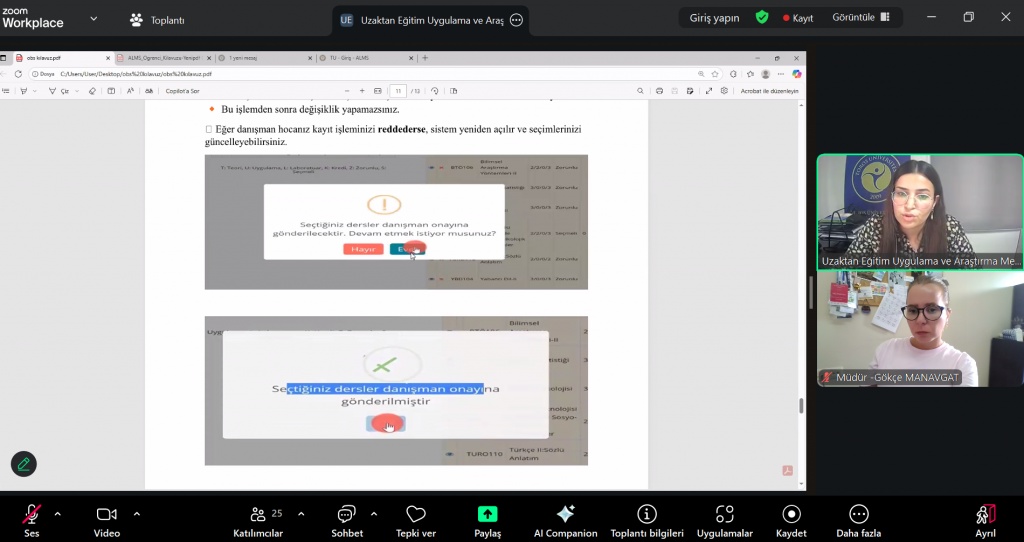Select Müdür Gökçe MANAVGAT video thumbnail
The image size is (1024, 542).
click(920, 329)
